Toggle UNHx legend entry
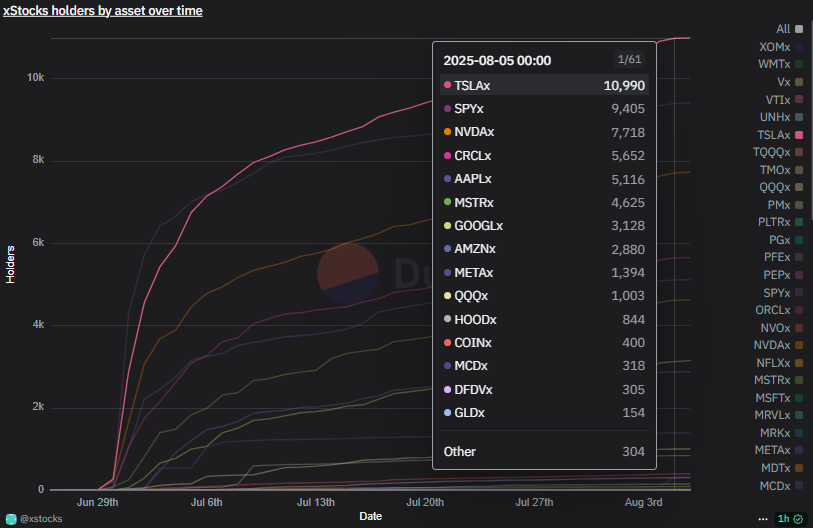 [x=781, y=117]
